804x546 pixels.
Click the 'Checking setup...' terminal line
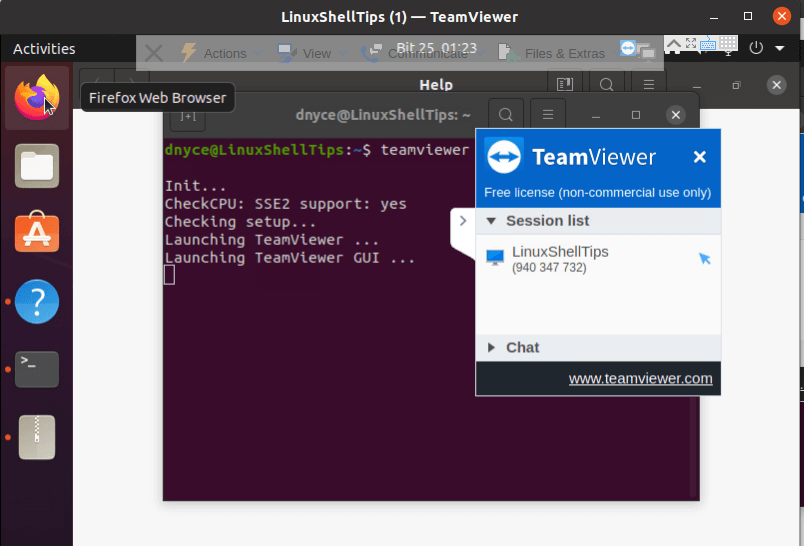(x=240, y=221)
